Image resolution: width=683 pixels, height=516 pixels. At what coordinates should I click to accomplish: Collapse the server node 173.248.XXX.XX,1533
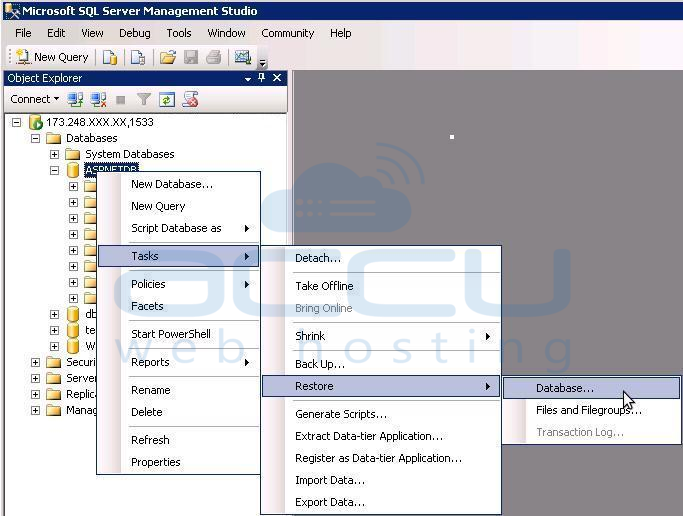16,122
